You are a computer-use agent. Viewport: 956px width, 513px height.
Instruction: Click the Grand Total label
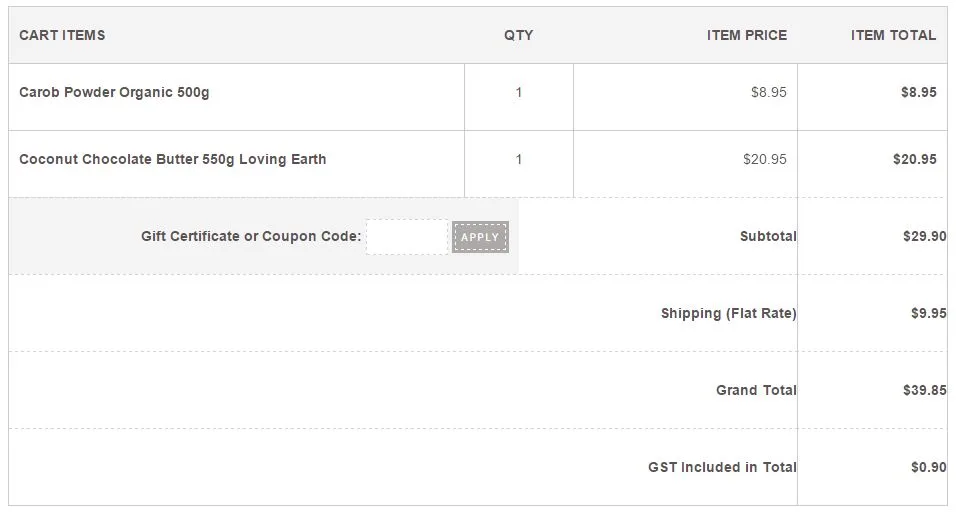coord(756,391)
